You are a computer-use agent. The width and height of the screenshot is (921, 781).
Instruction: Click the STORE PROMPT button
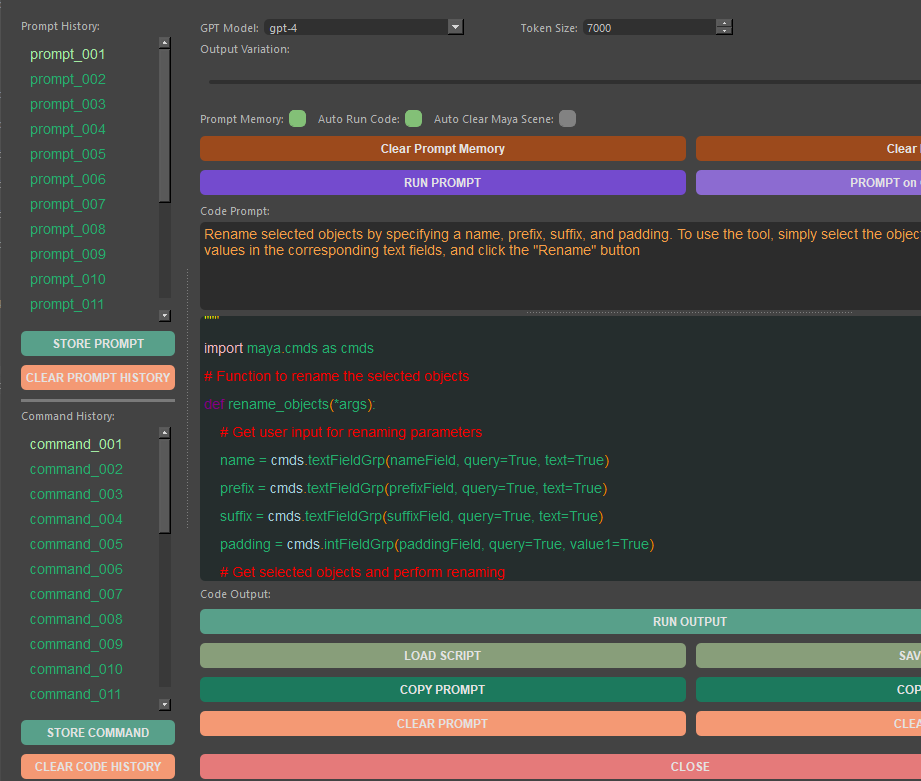[98, 344]
